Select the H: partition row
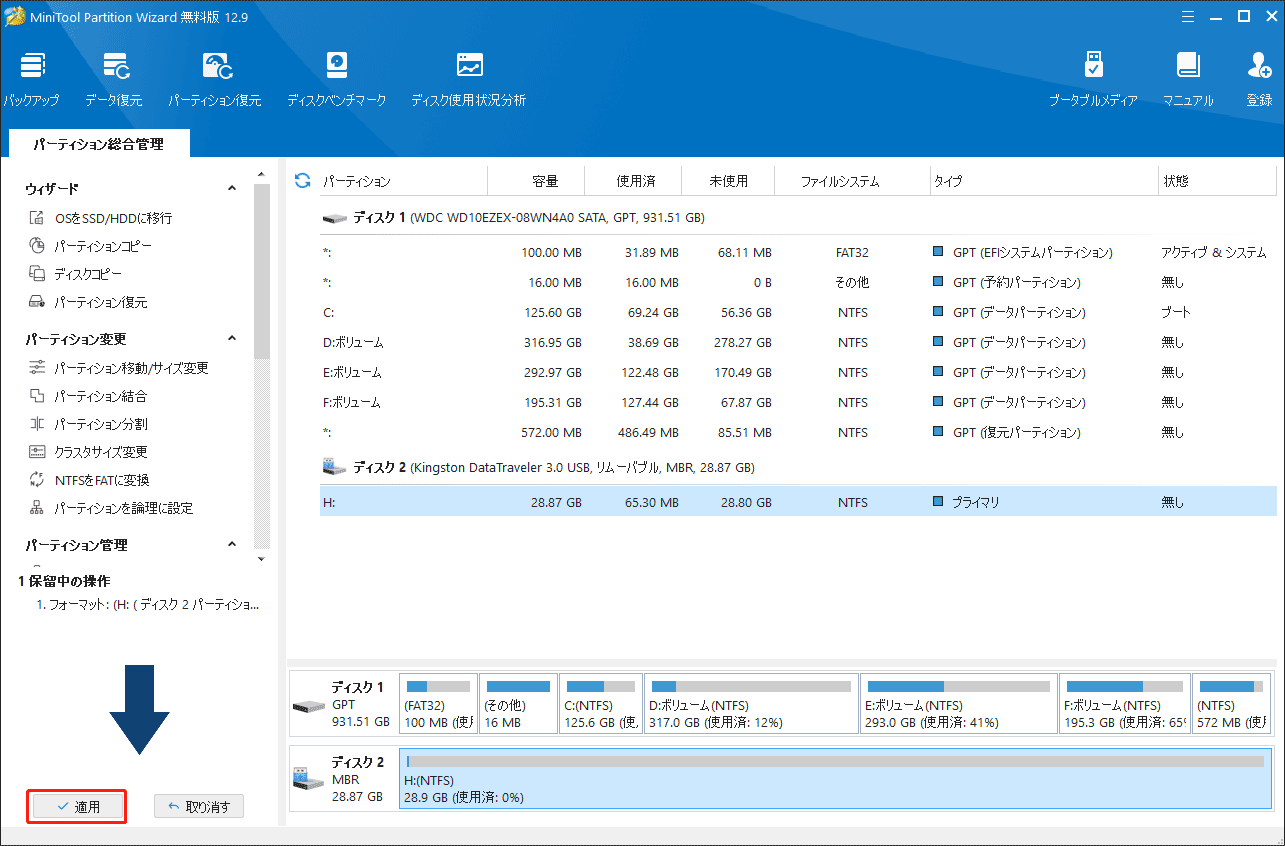Viewport: 1285px width, 846px height. pos(798,501)
